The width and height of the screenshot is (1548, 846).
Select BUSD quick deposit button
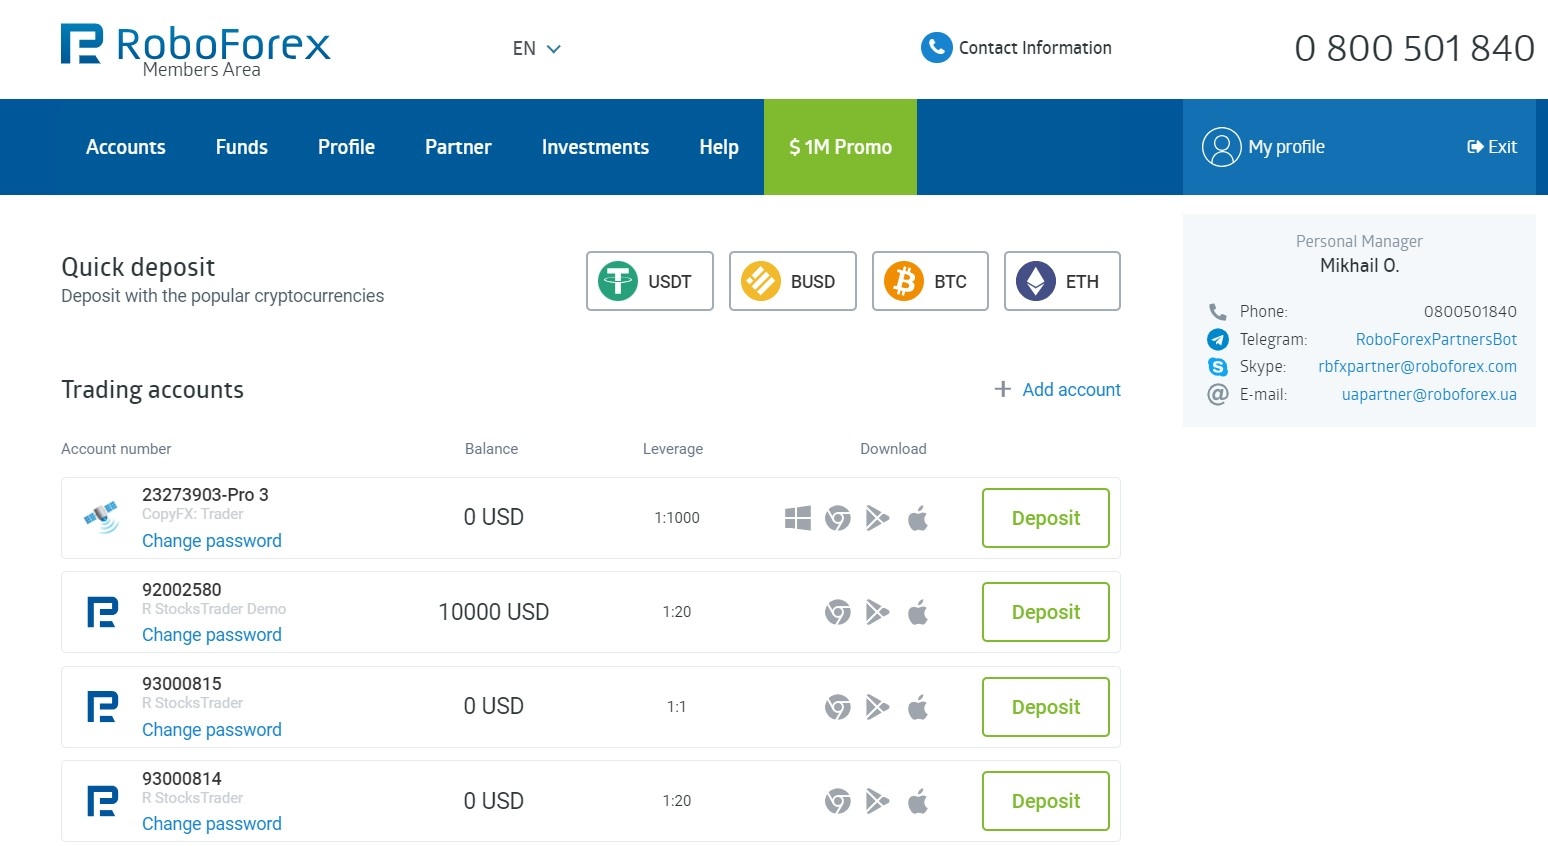(793, 281)
